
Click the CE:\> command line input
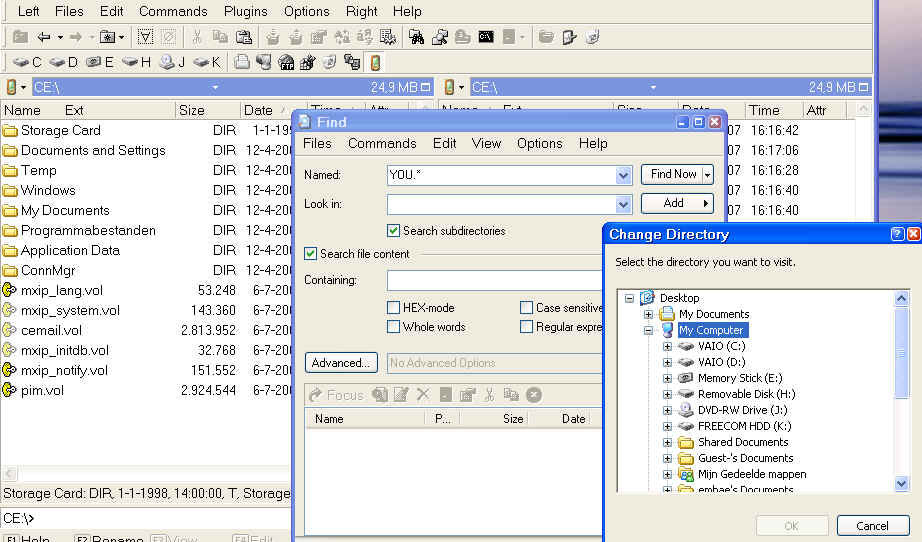click(146, 518)
